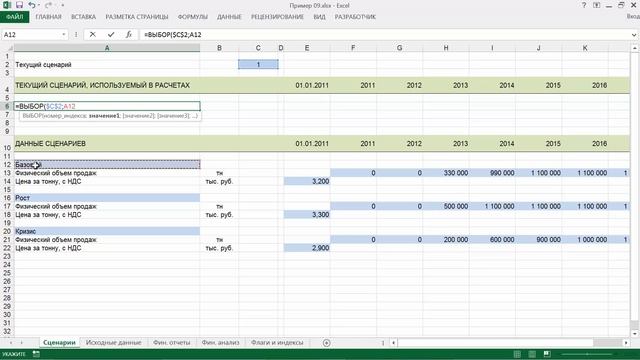Click cell showing 600 000
The width and height of the screenshot is (640, 360).
(x=493, y=240)
